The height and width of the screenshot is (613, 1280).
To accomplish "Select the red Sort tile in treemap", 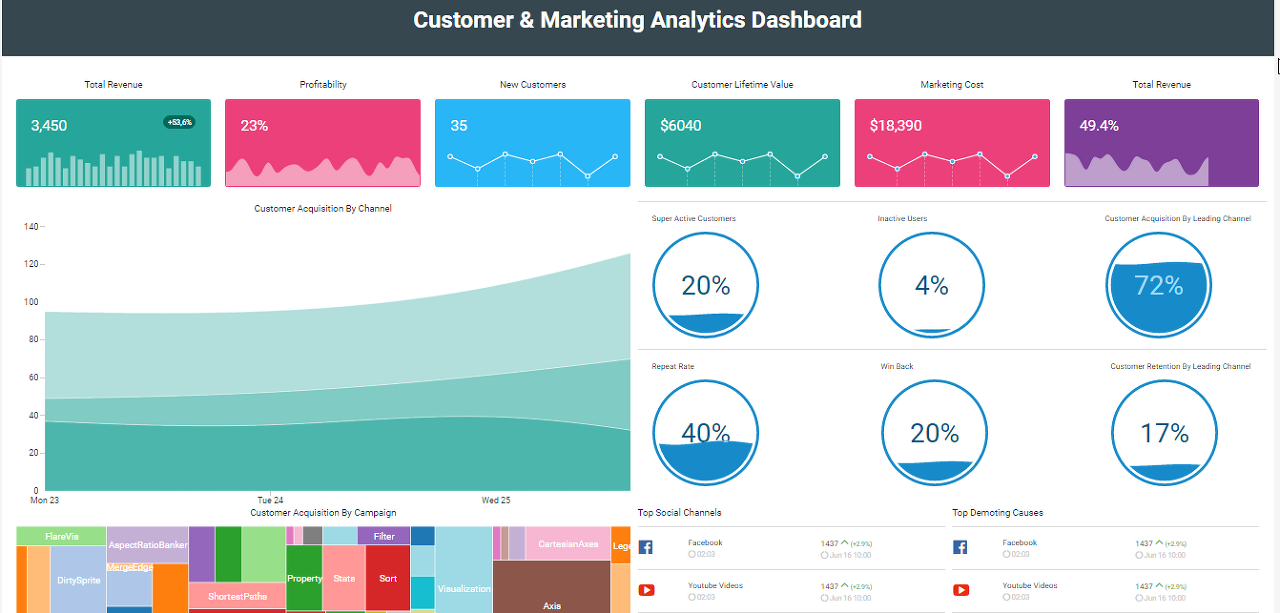I will coord(388,578).
